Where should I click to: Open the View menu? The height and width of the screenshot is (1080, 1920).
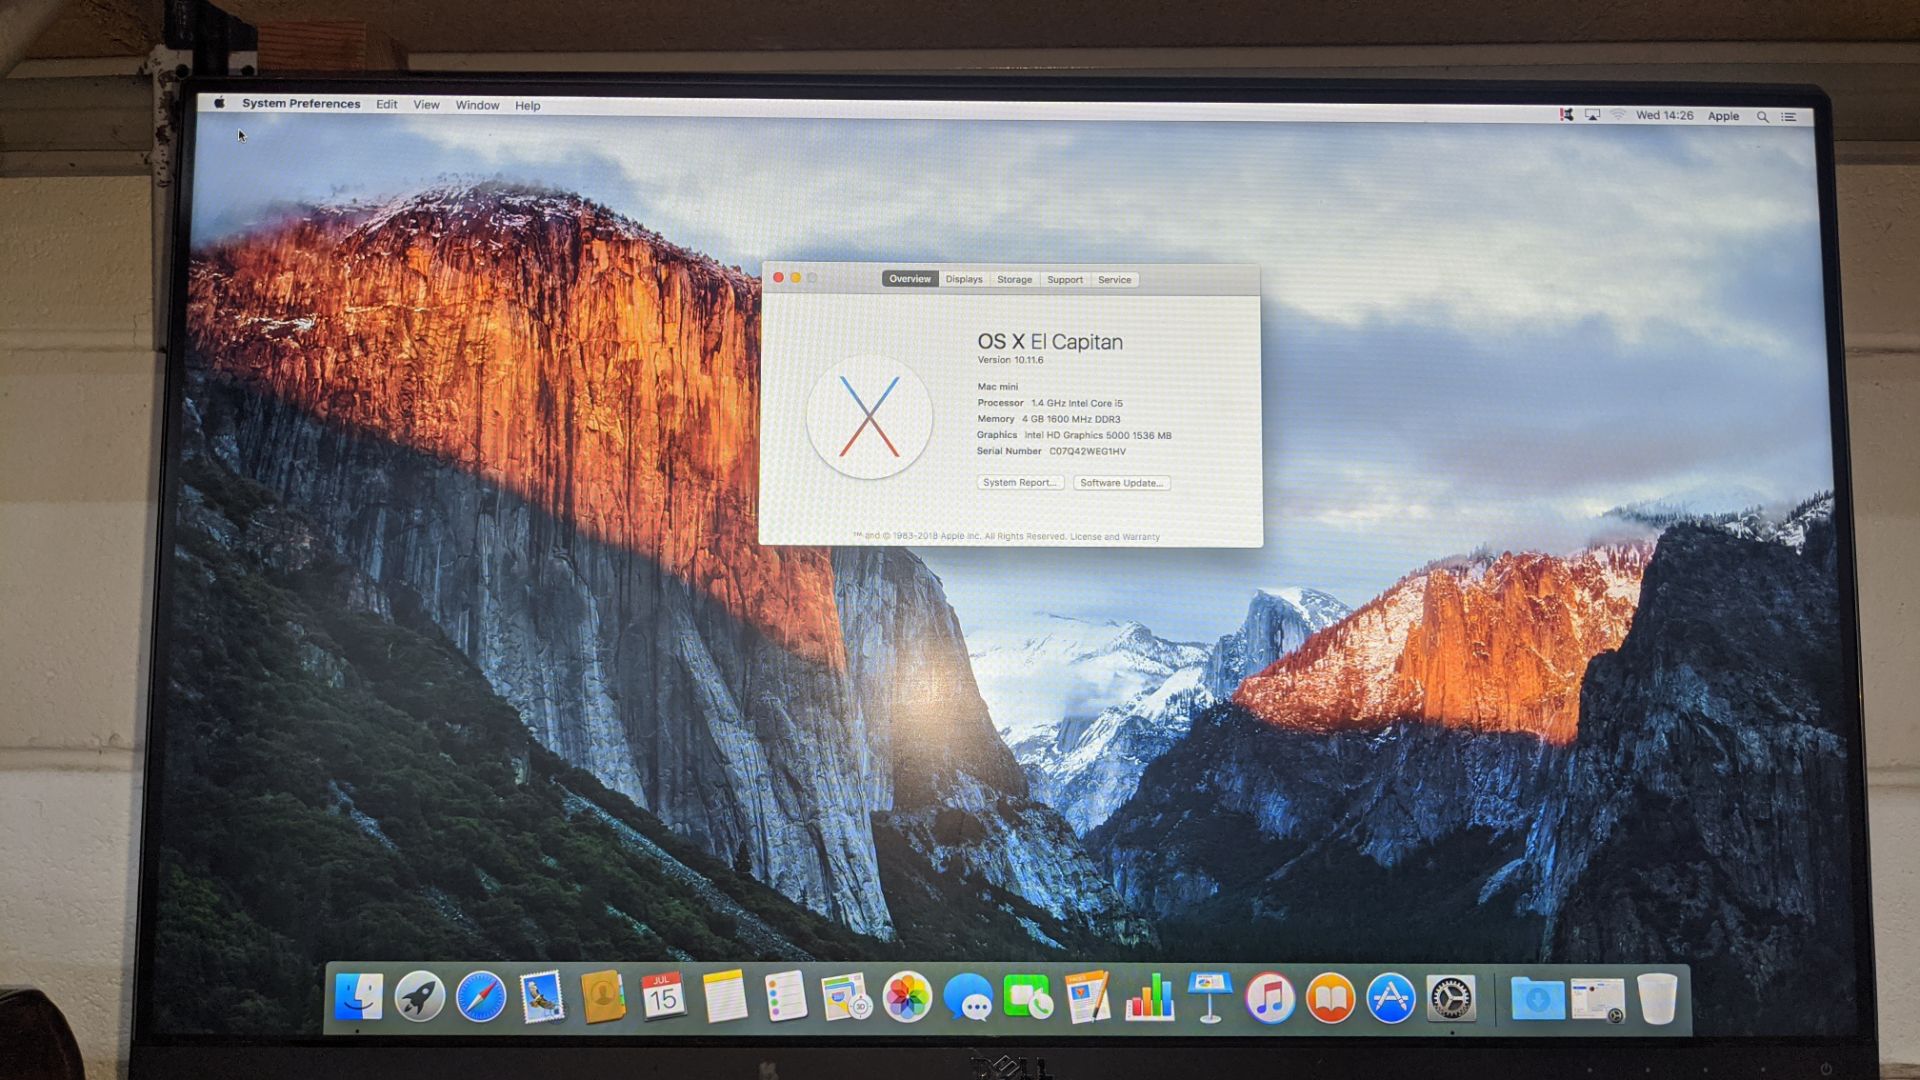point(426,104)
